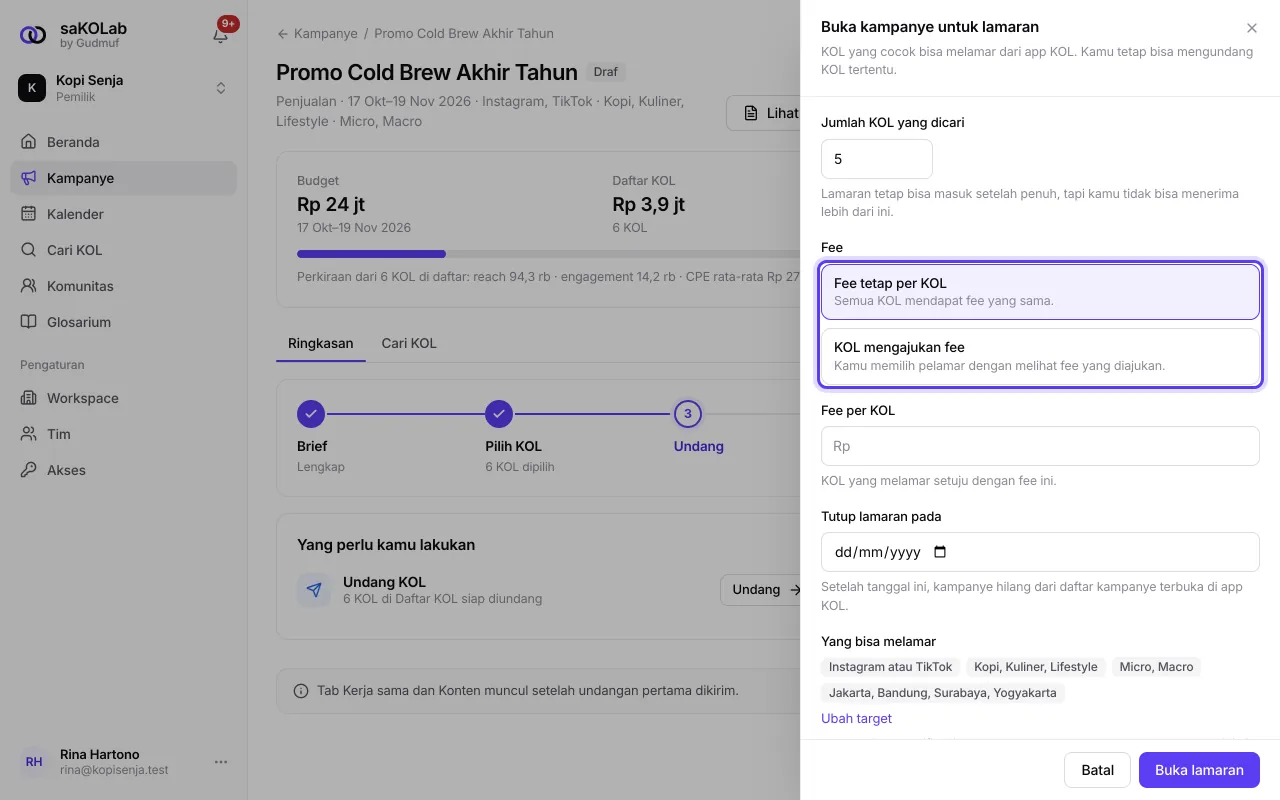
Task: Open Kampanye in sidebar
Action: [x=124, y=178]
